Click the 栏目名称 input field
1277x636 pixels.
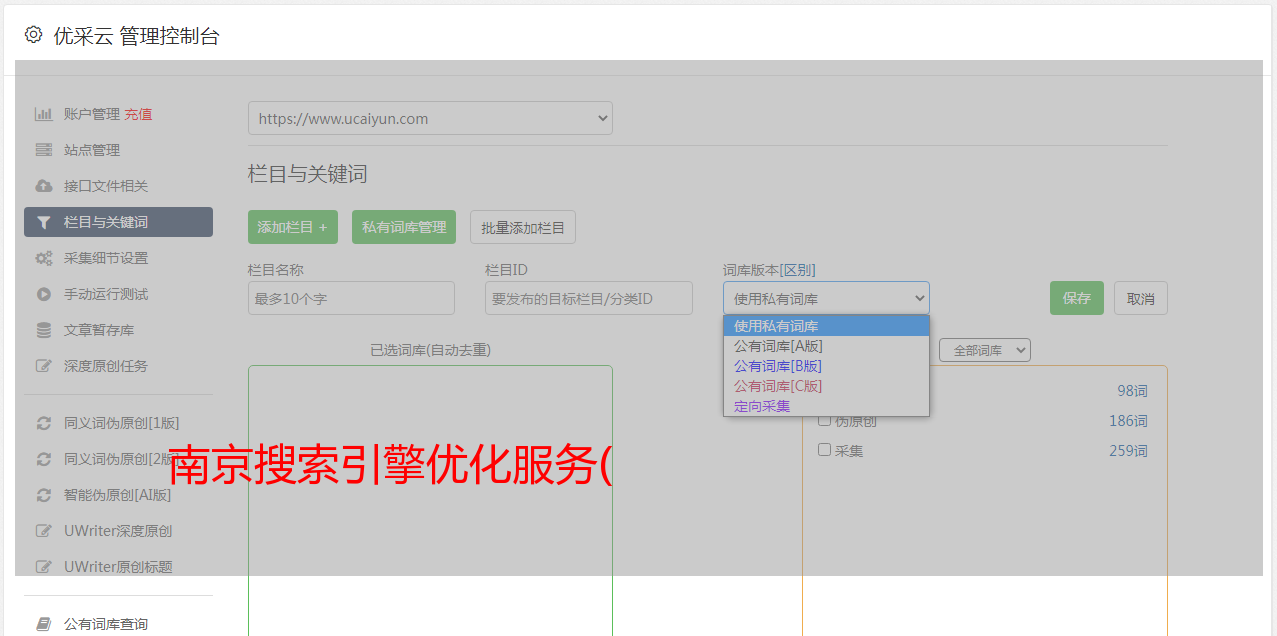point(351,298)
